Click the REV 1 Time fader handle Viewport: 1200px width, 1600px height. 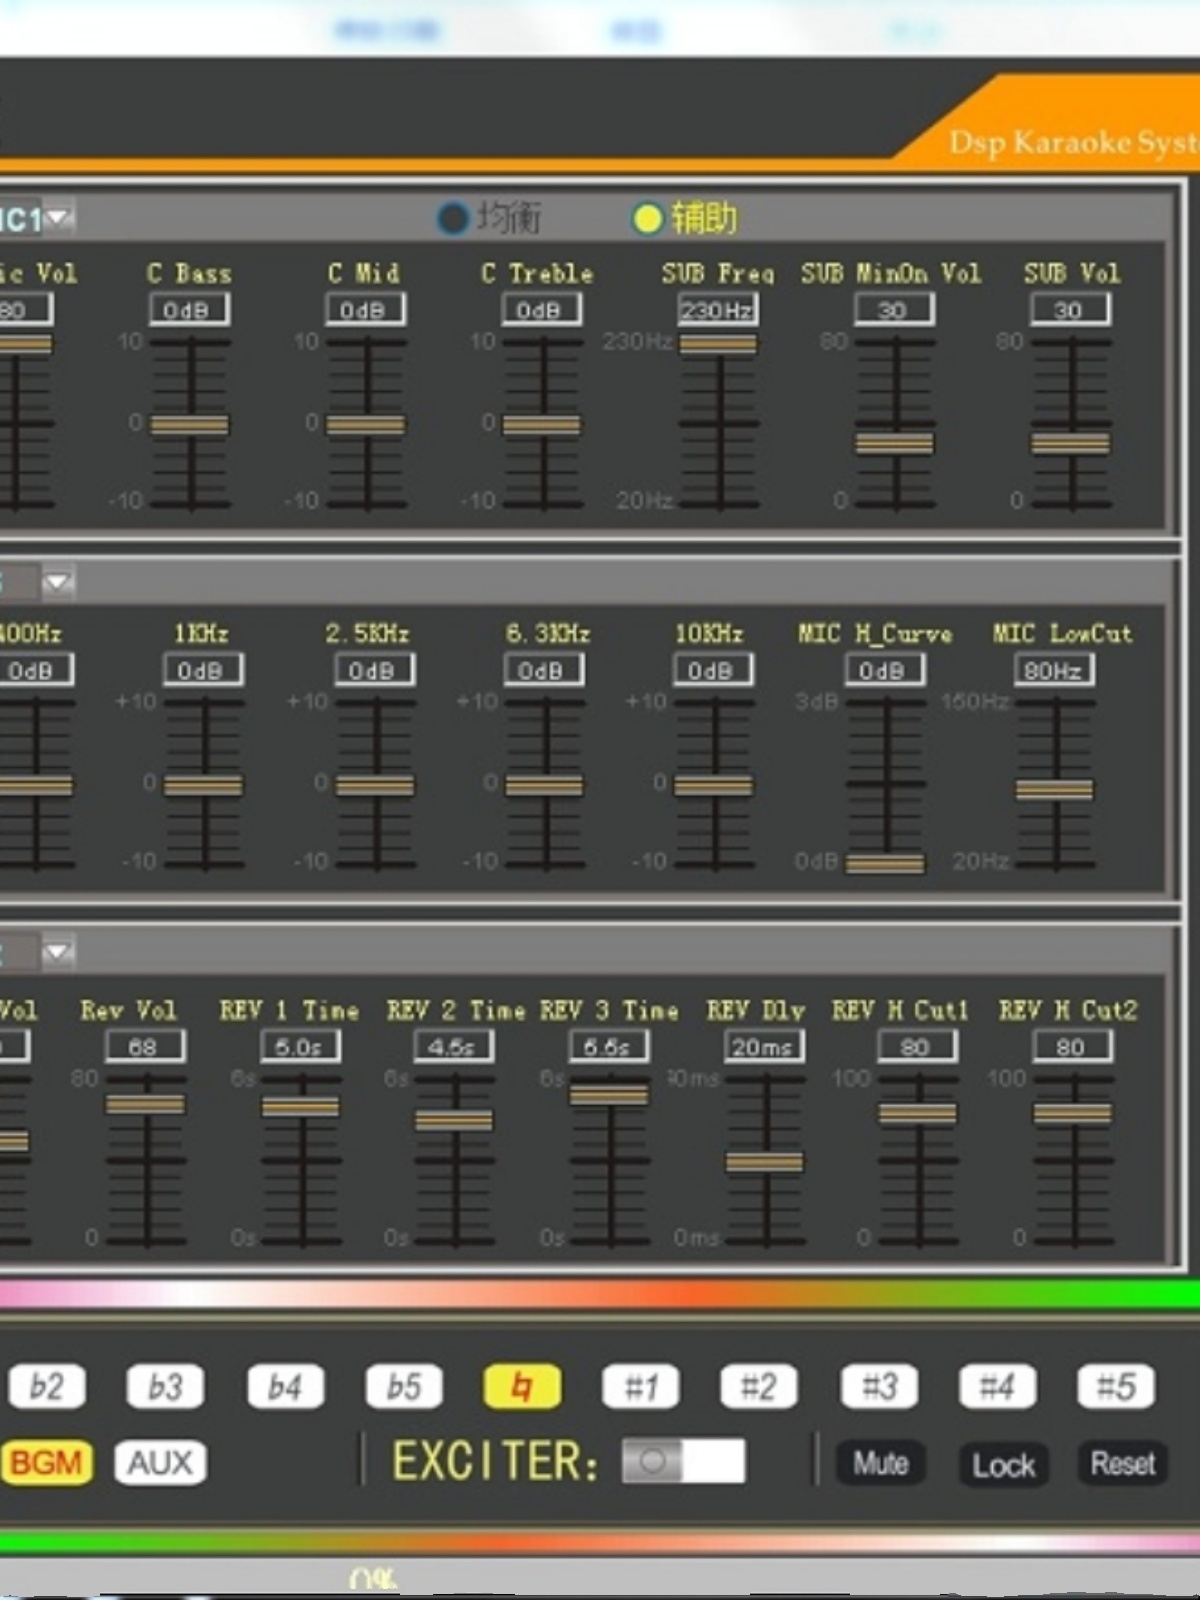point(301,1106)
